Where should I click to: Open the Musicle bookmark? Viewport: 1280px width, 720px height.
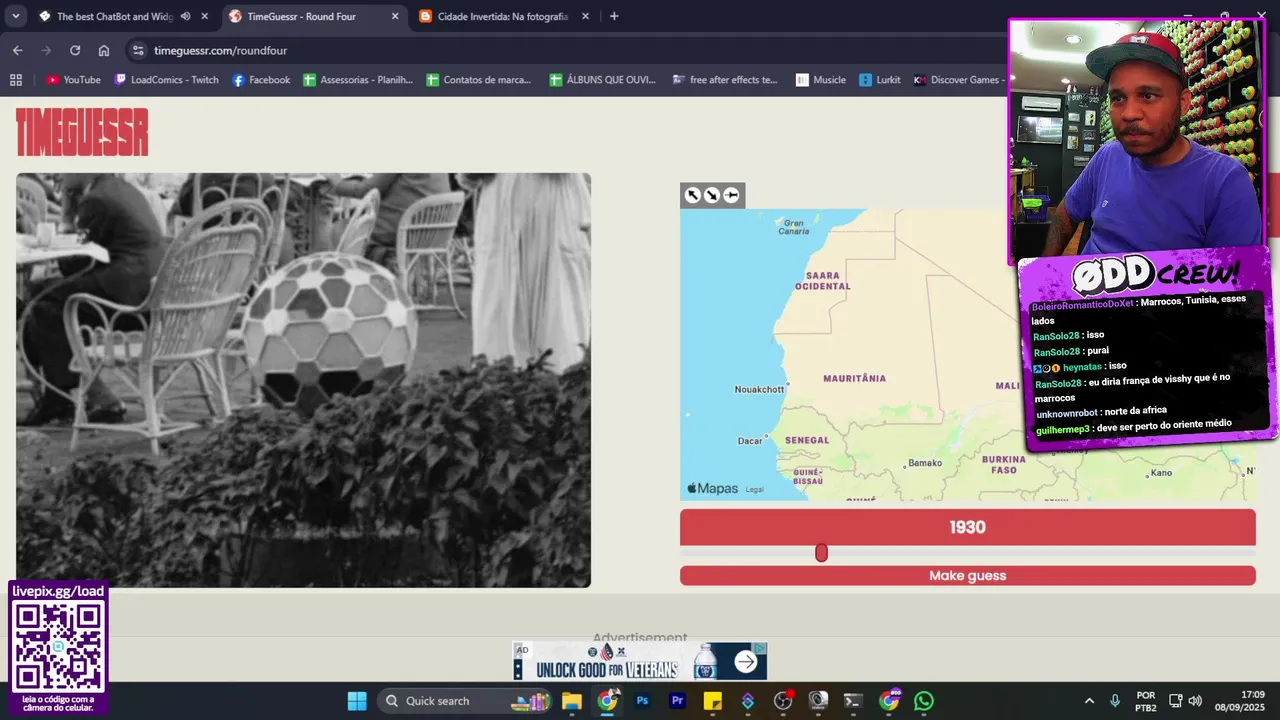(x=820, y=80)
